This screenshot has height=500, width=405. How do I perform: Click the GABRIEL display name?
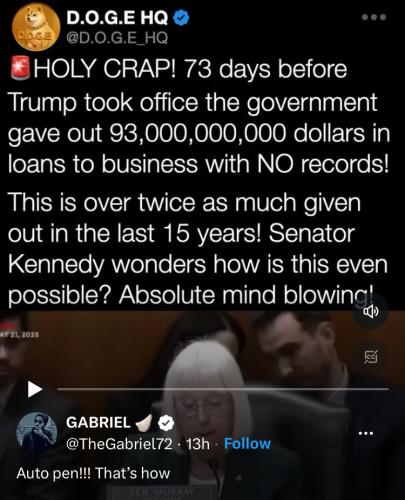click(x=98, y=423)
